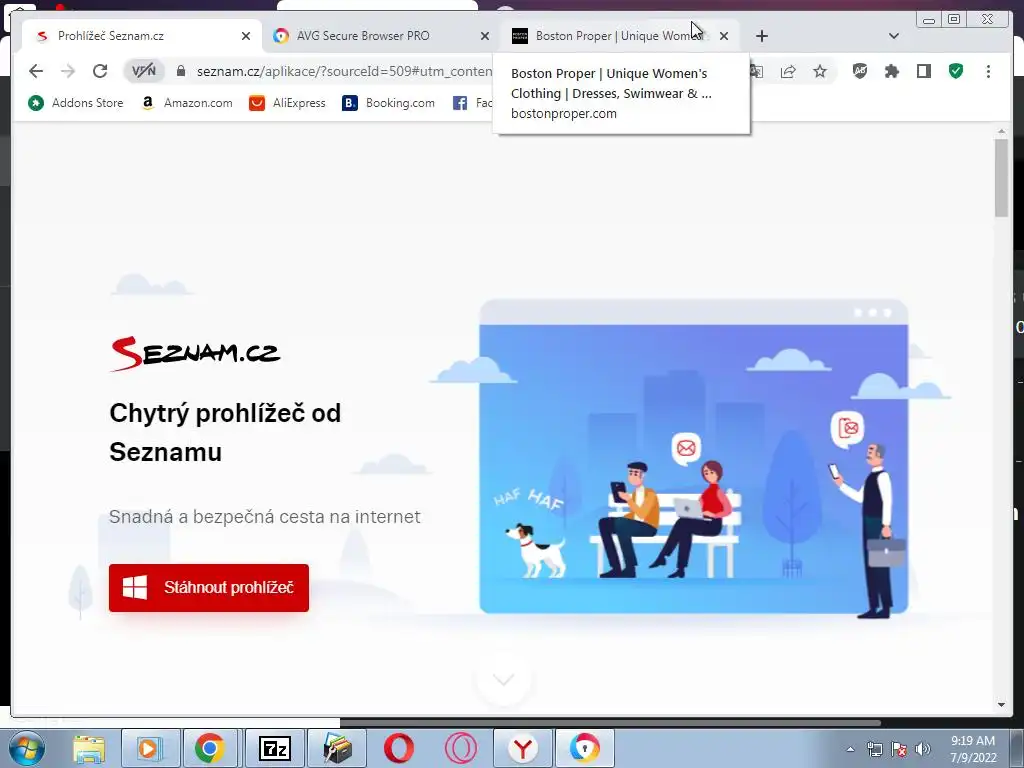Open the extensions puzzle icon
Screen dimensions: 1024x768
pyautogui.click(x=891, y=71)
